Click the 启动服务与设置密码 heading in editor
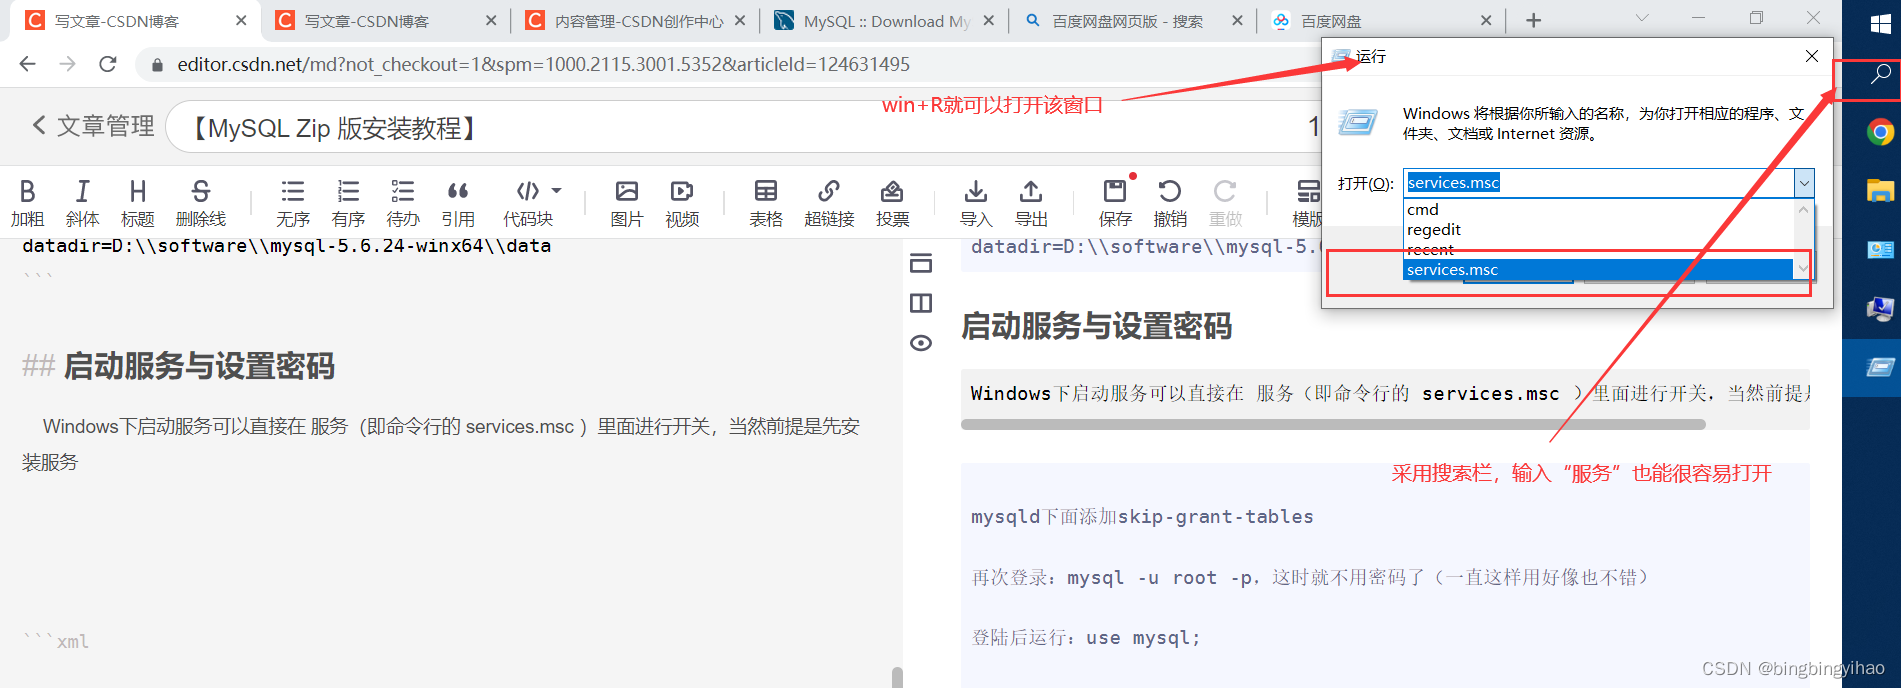The width and height of the screenshot is (1901, 688). 199,366
